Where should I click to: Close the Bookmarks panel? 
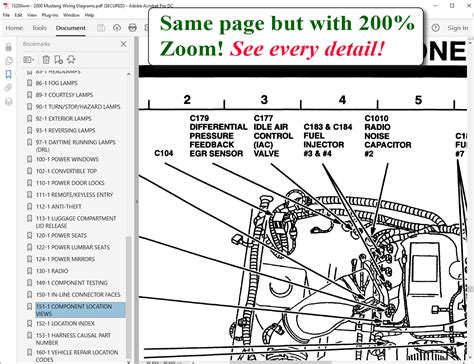123,44
